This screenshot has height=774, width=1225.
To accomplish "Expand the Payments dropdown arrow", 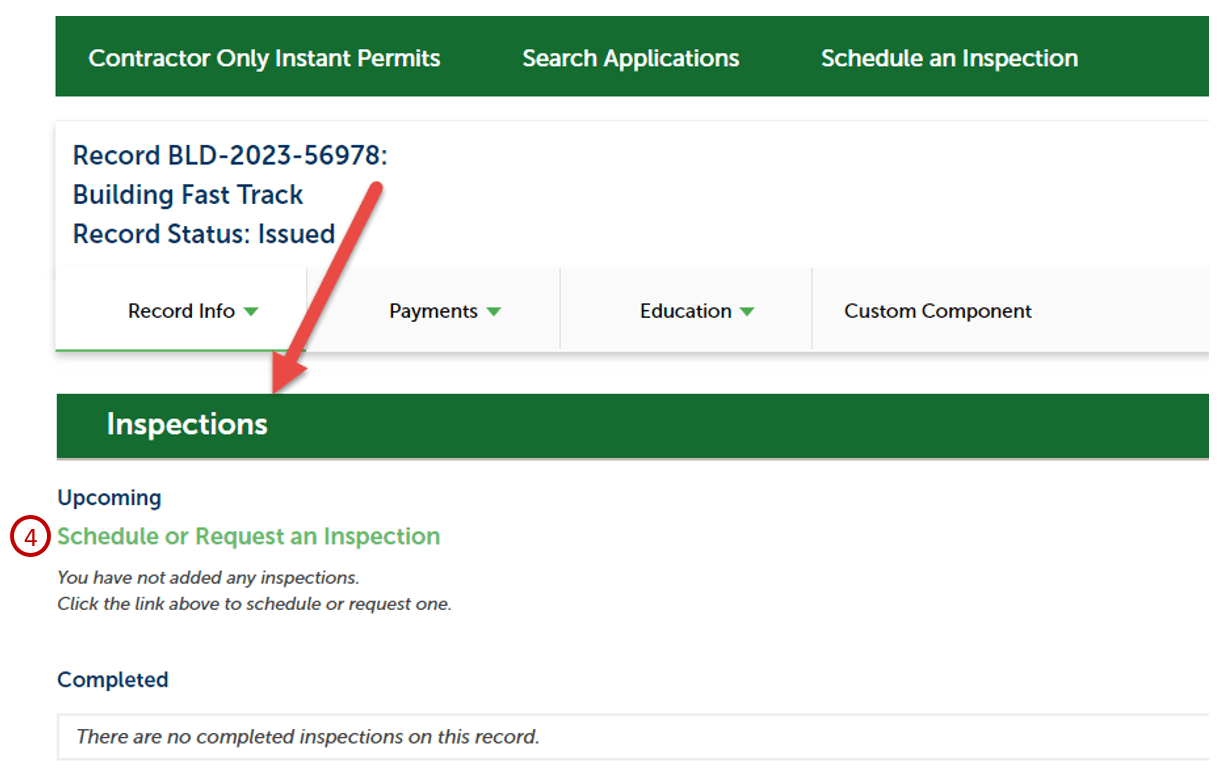I will pos(493,312).
